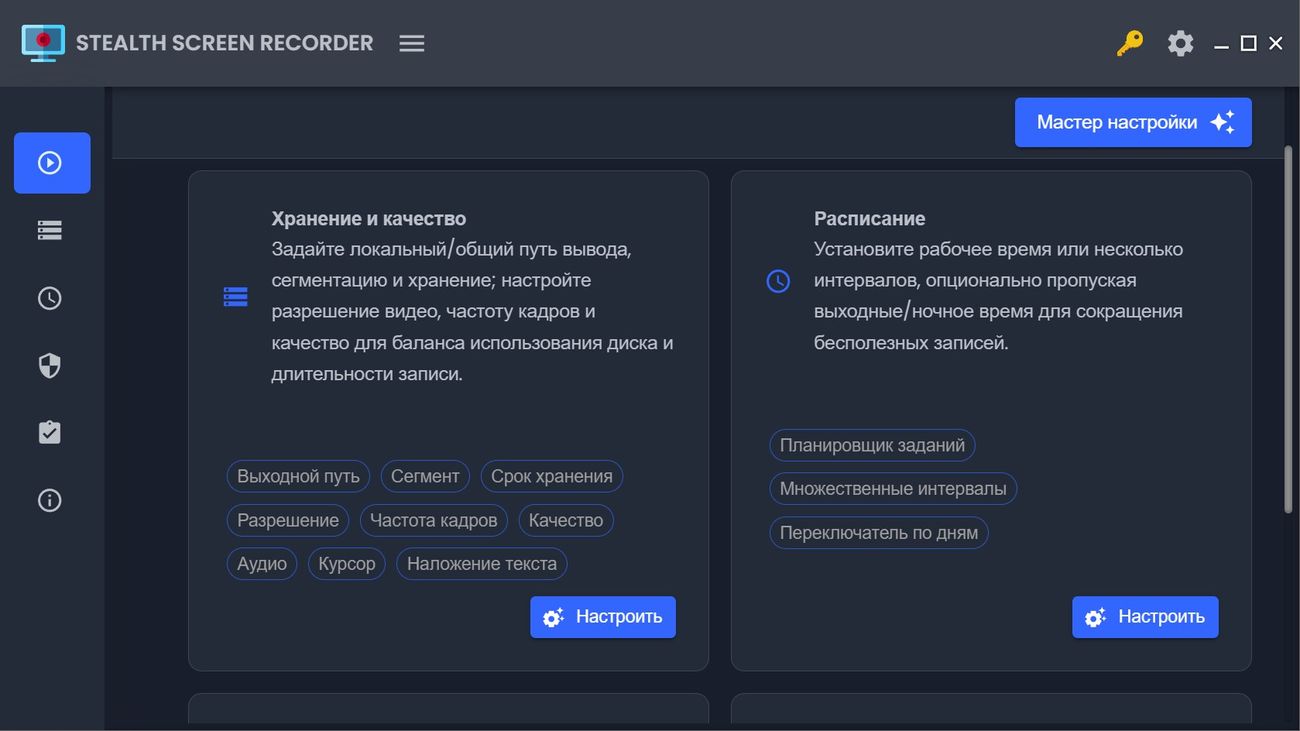Toggle the Курсор tag chip
1300x731 pixels.
click(x=346, y=563)
